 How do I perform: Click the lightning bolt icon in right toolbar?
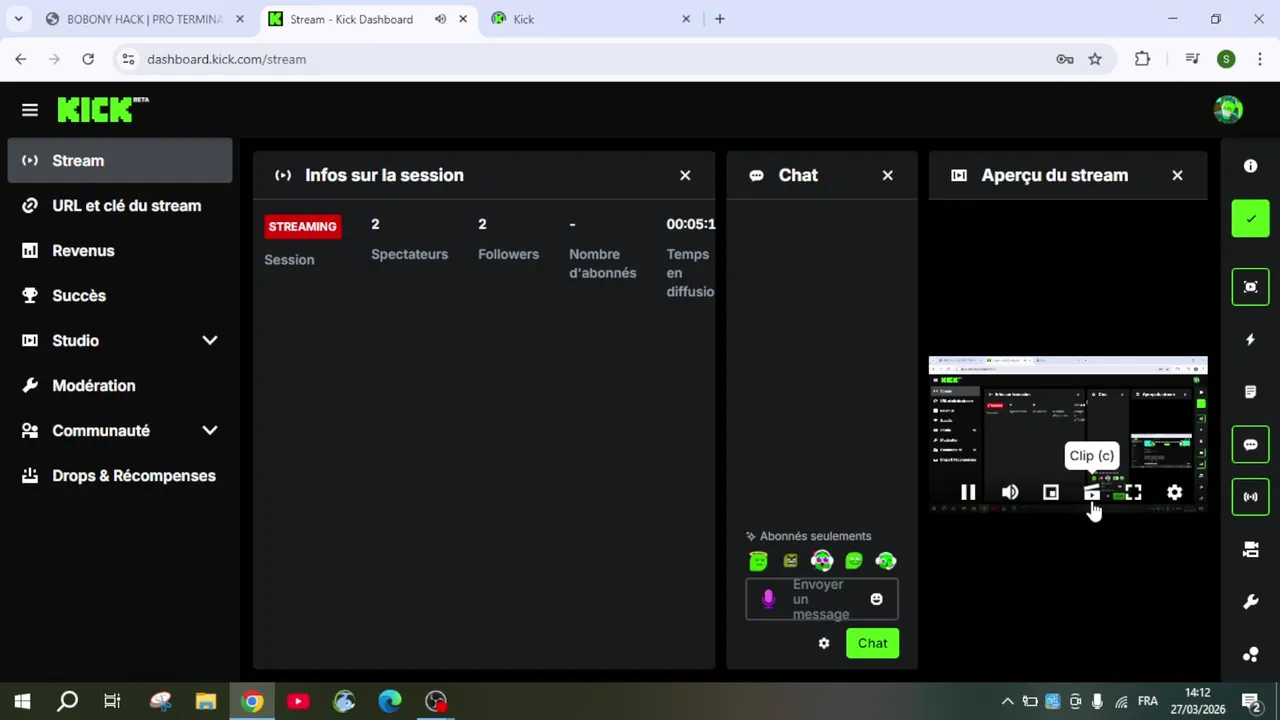coord(1250,340)
